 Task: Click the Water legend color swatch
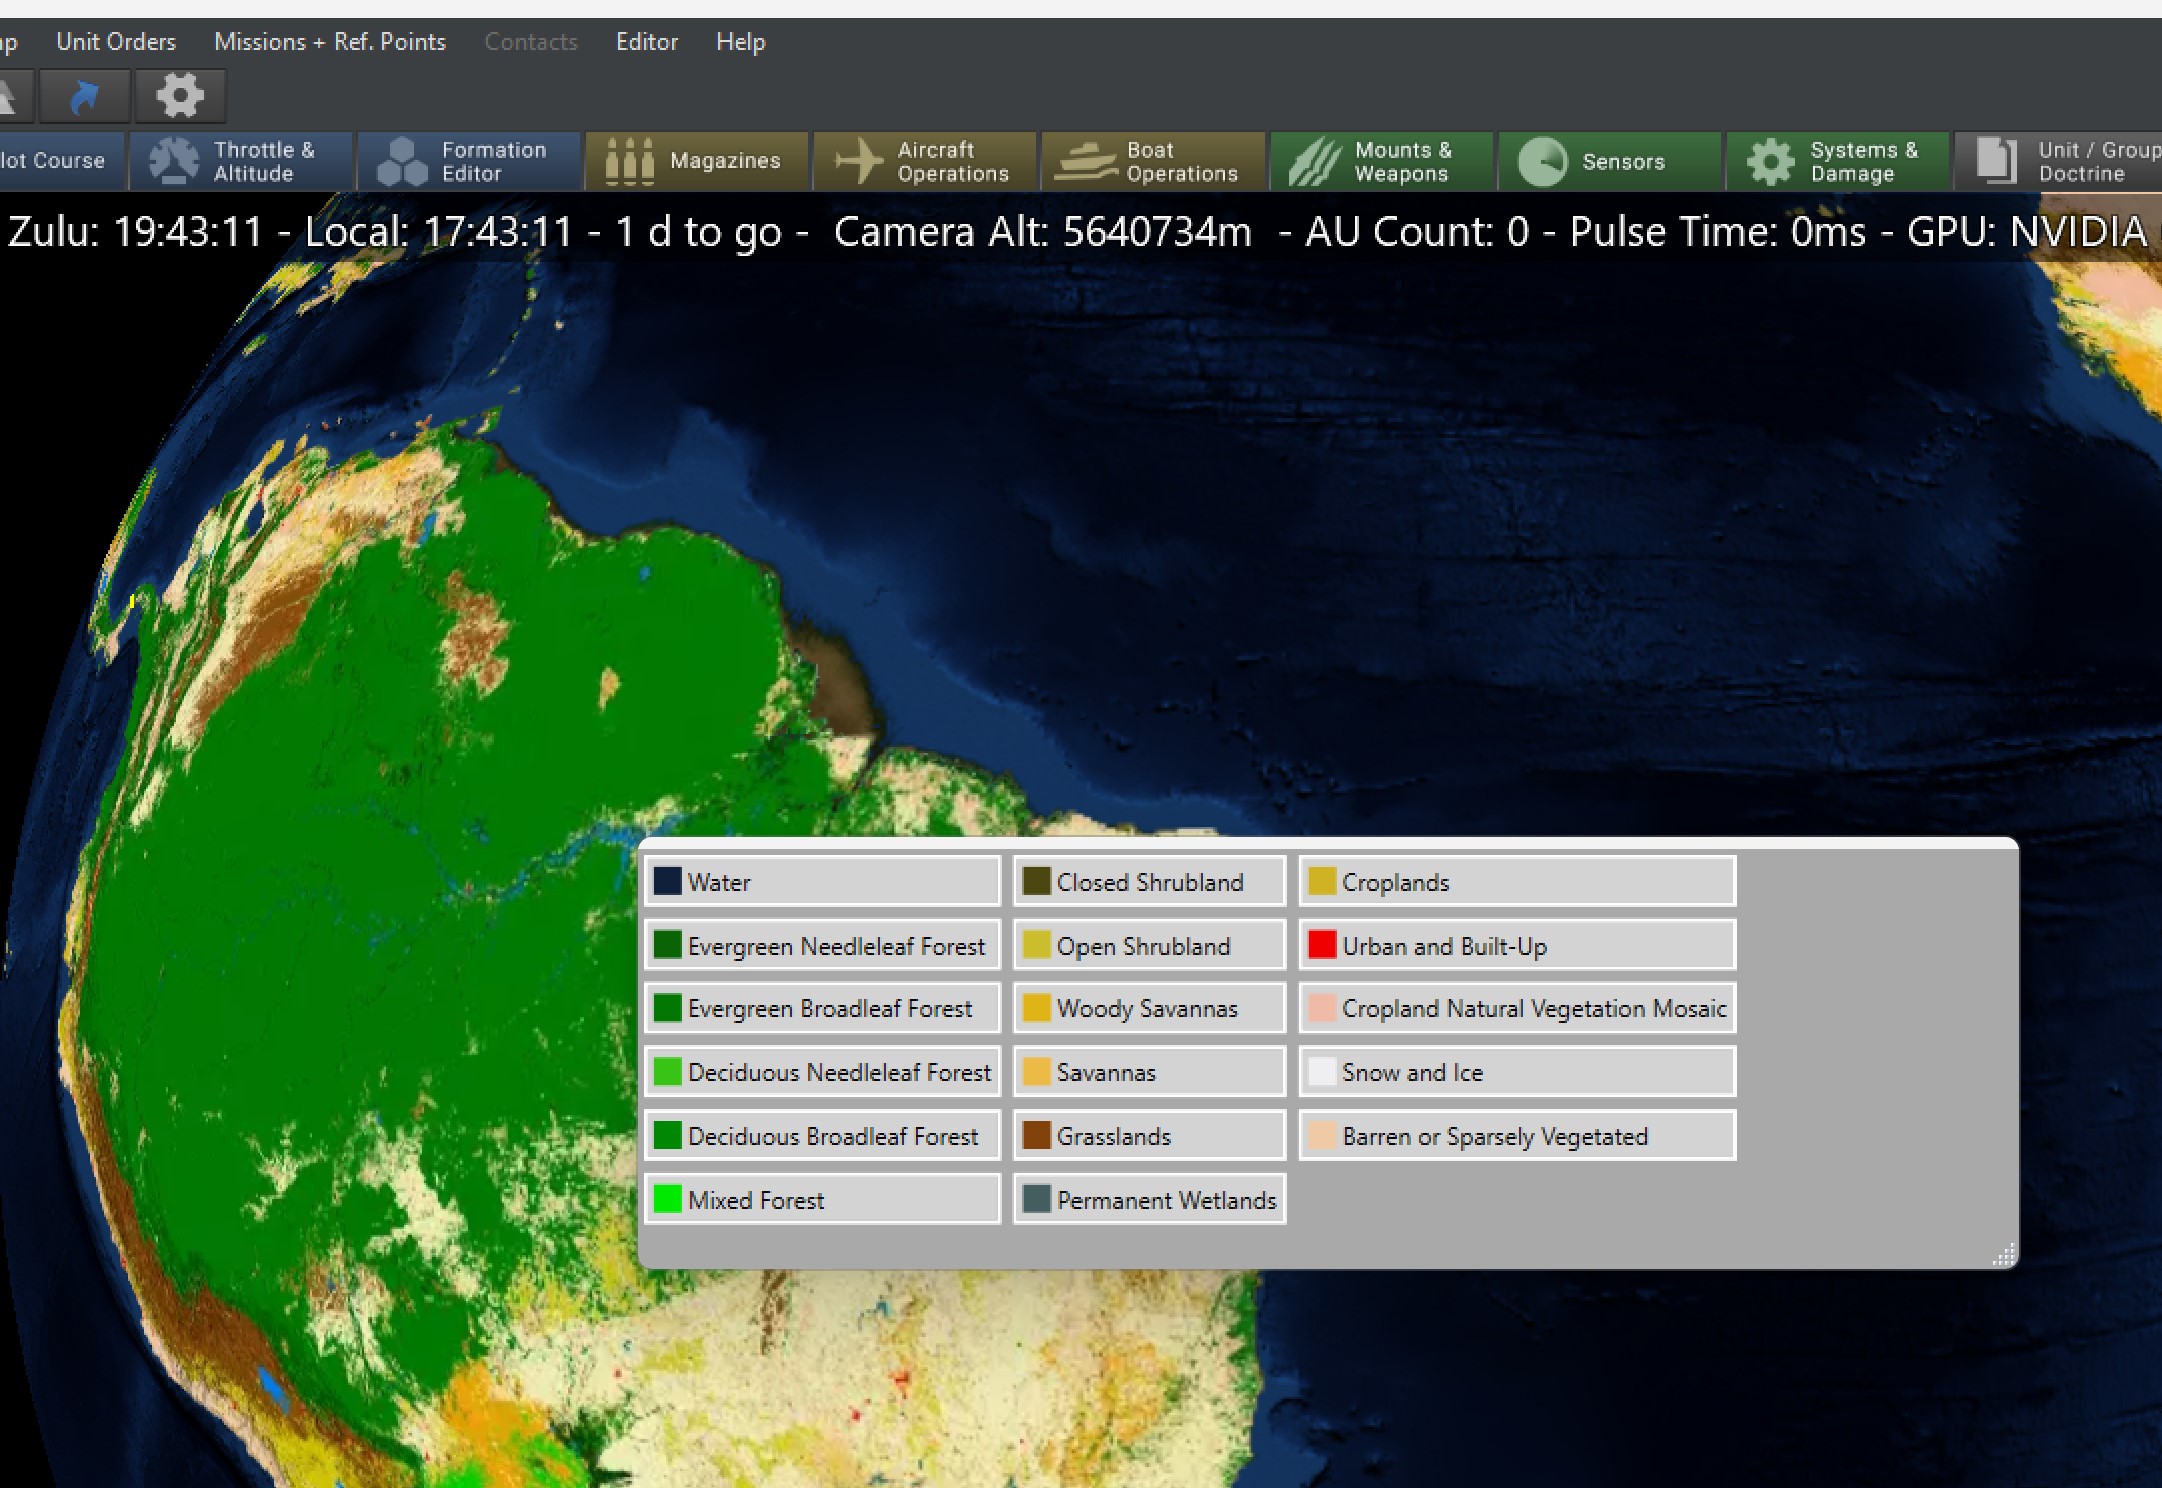tap(667, 881)
